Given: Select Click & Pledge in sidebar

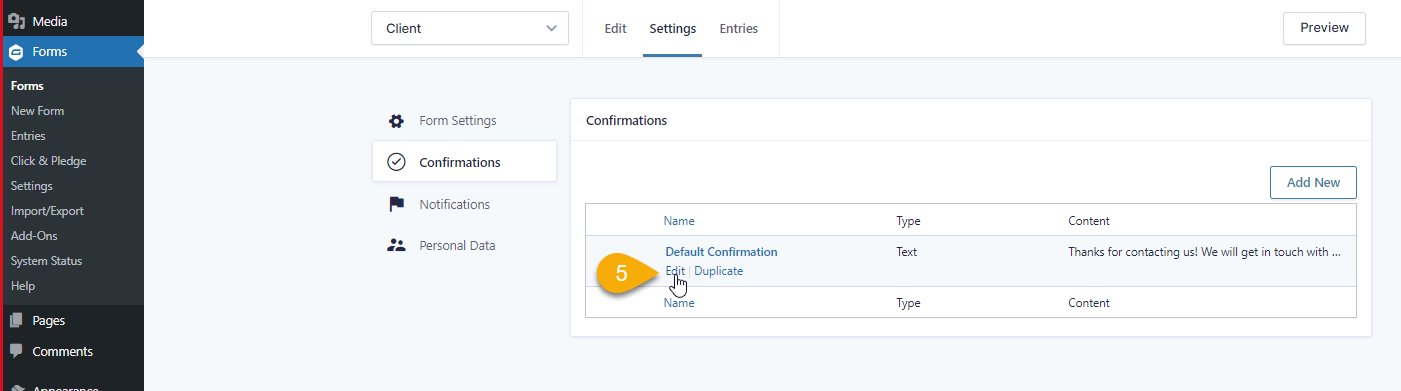Looking at the screenshot, I should click(x=48, y=161).
